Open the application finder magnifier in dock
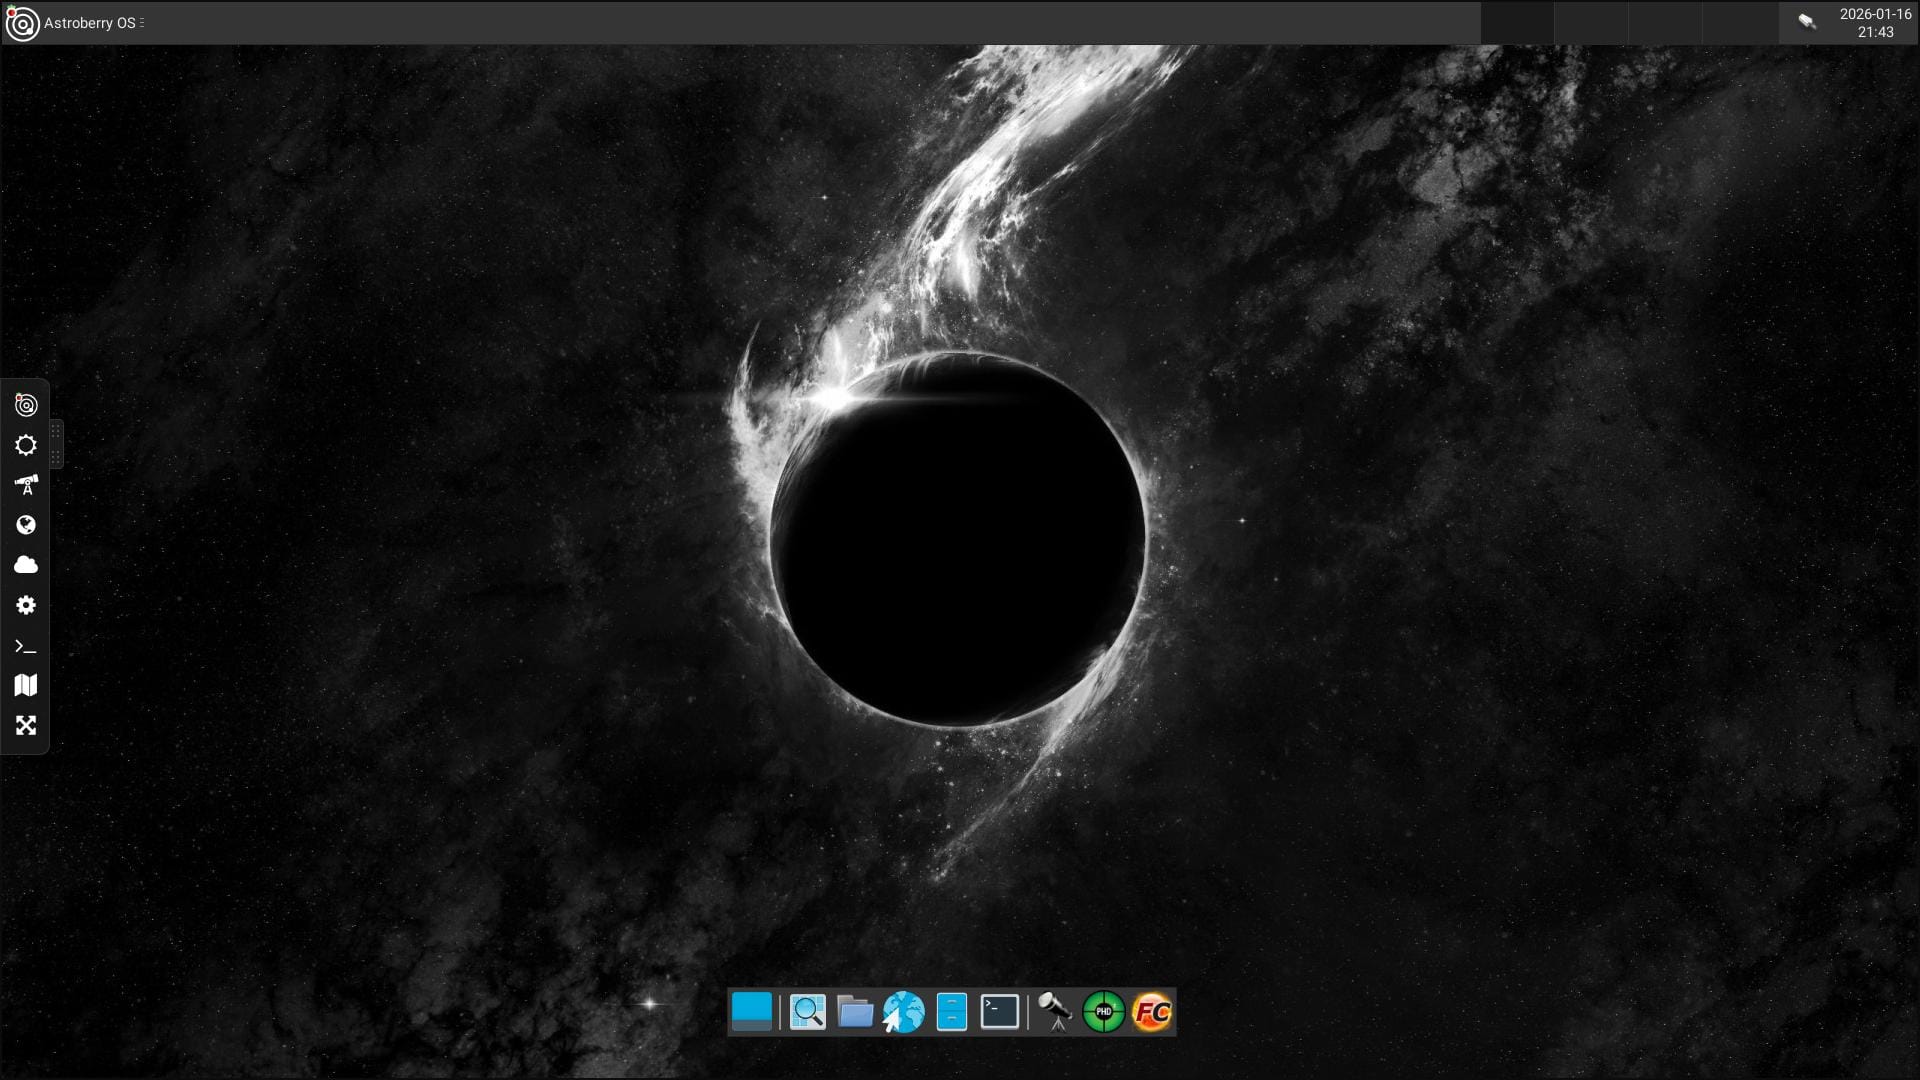Image resolution: width=1920 pixels, height=1080 pixels. (x=807, y=1012)
